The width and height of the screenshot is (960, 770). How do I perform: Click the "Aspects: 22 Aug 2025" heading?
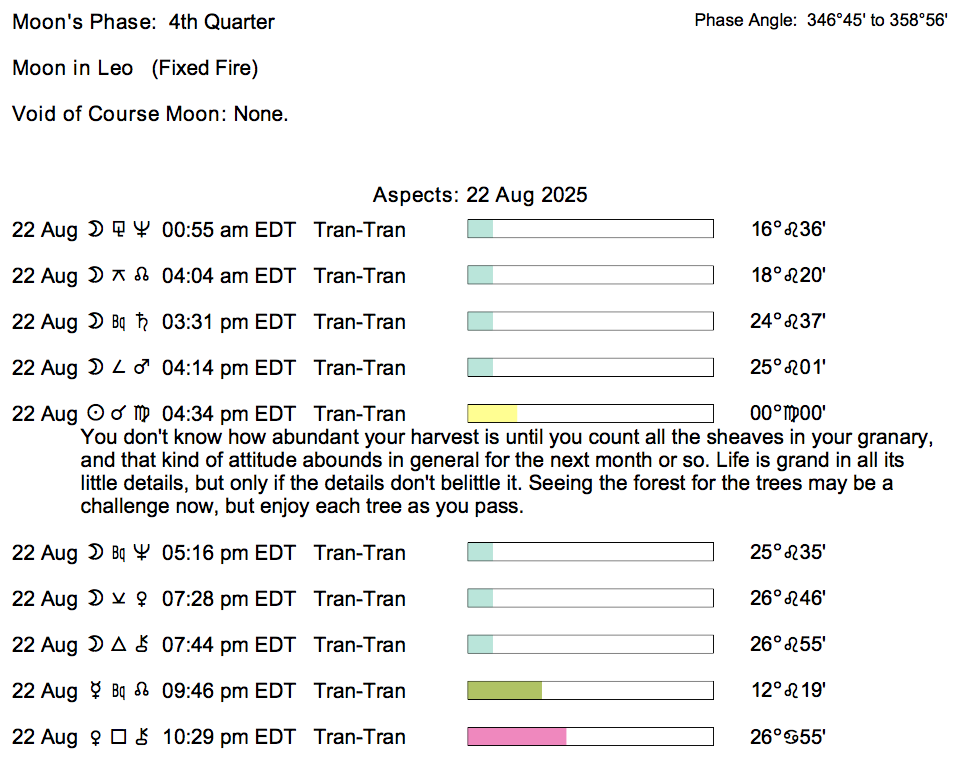(x=480, y=195)
